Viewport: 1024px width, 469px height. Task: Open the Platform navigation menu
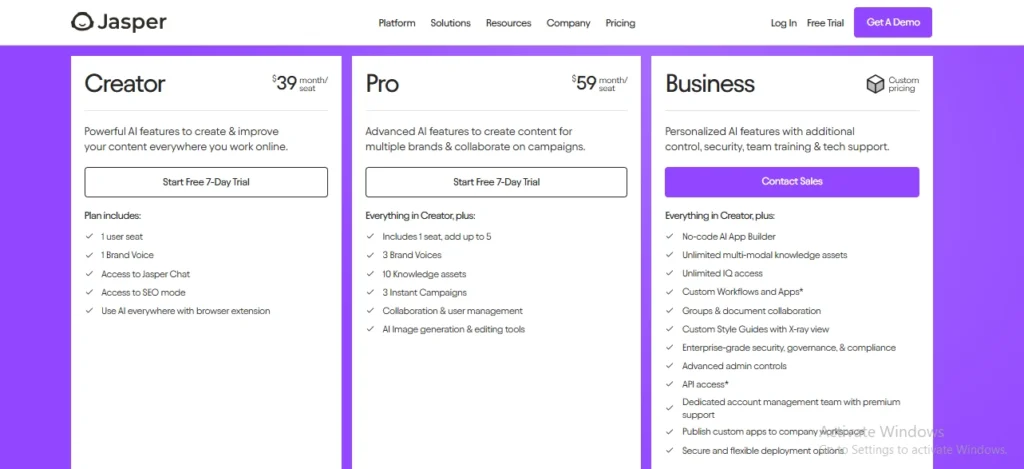[x=397, y=23]
